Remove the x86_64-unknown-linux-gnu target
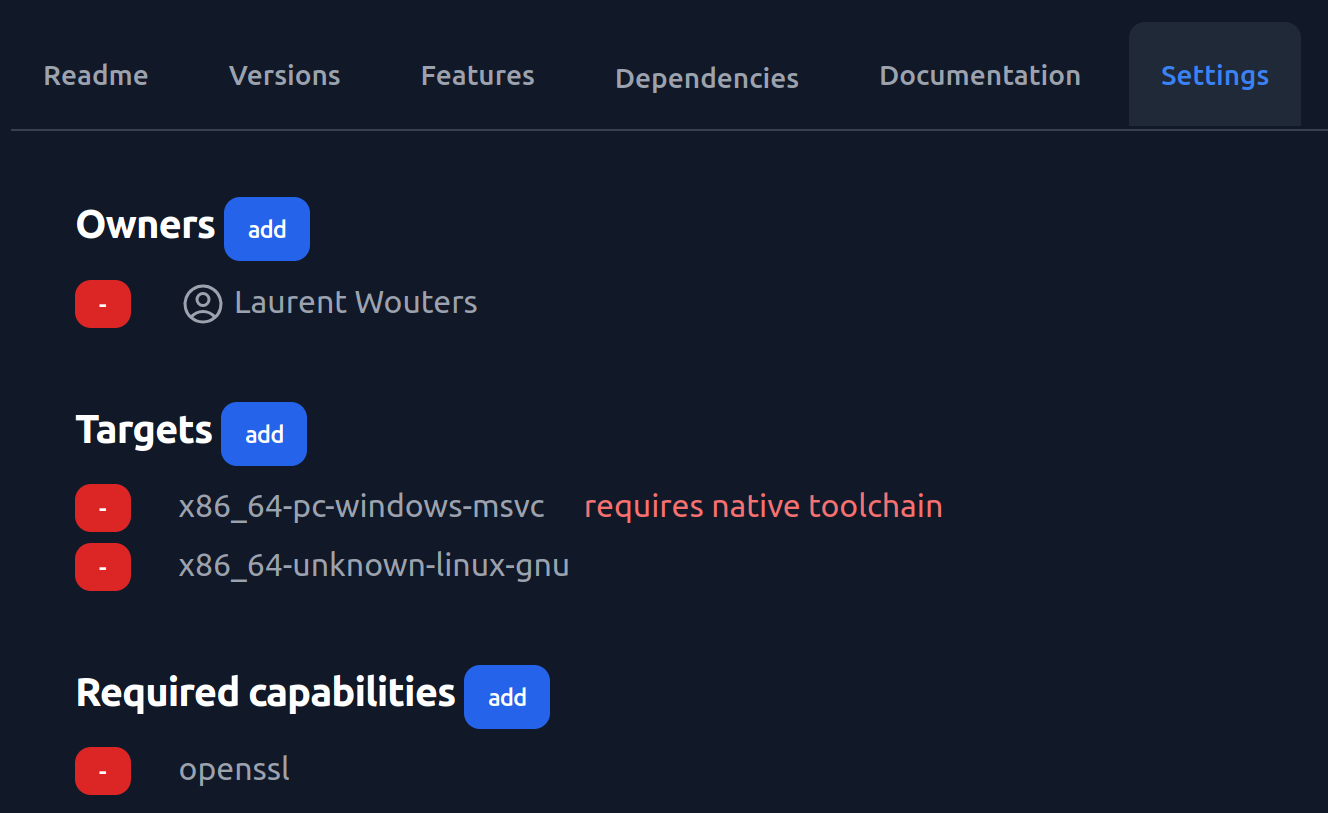This screenshot has height=813, width=1328. 103,567
